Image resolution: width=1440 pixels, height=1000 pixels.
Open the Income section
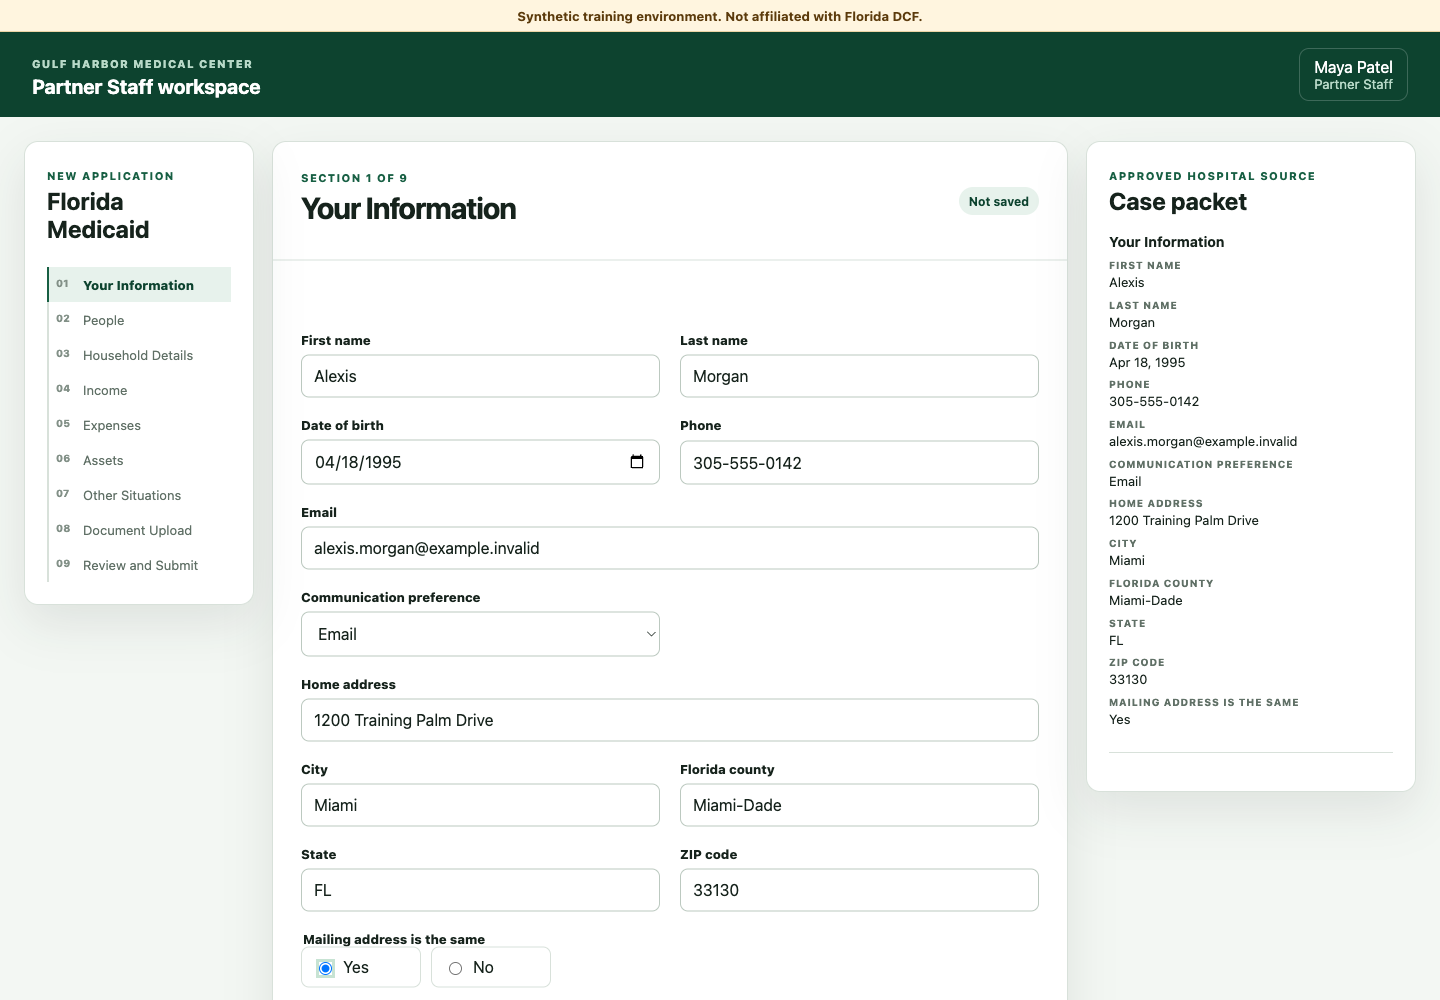(139, 390)
